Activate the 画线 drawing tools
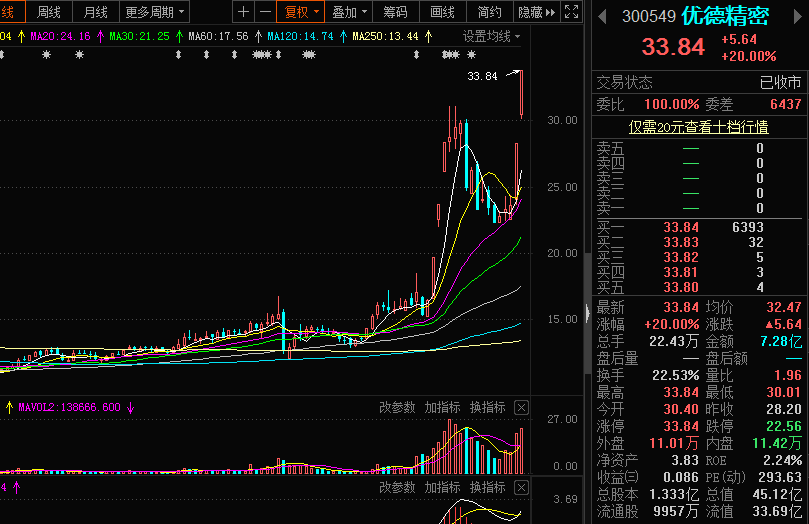This screenshot has height=524, width=809. [x=442, y=12]
